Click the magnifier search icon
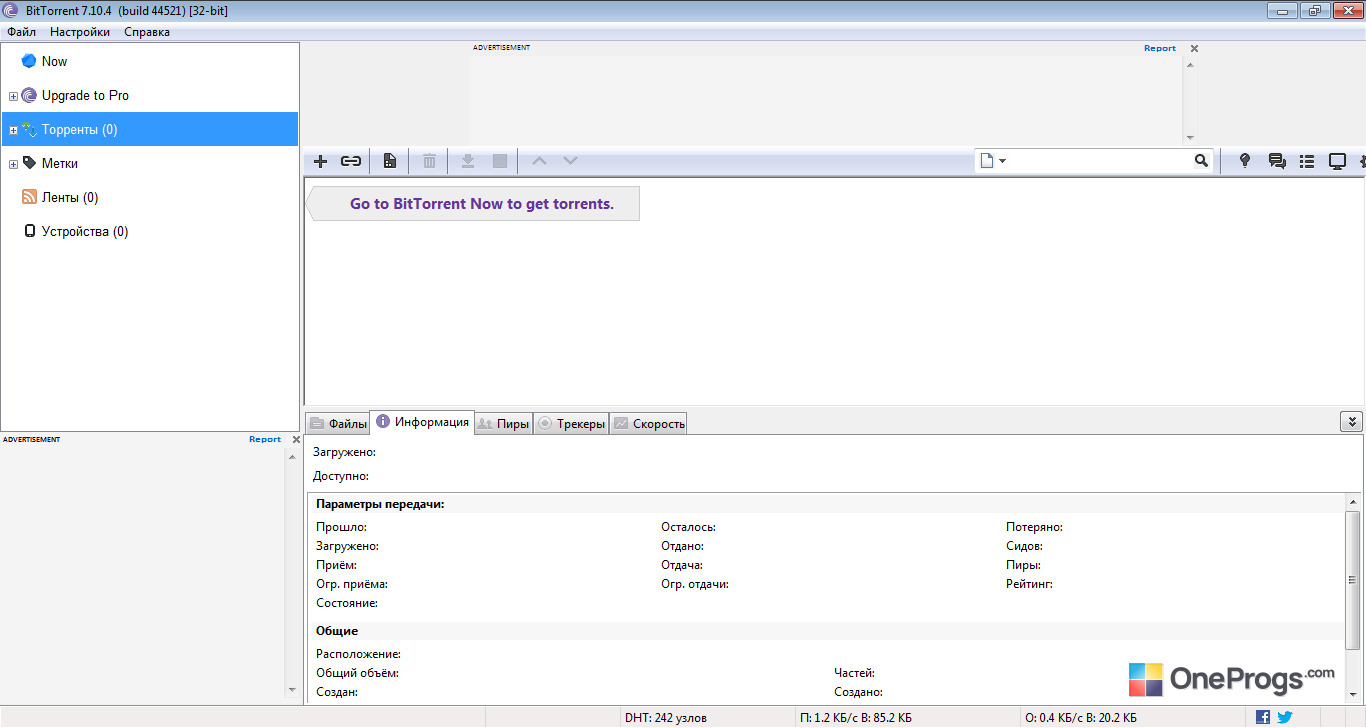Viewport: 1366px width, 728px height. pyautogui.click(x=1201, y=161)
